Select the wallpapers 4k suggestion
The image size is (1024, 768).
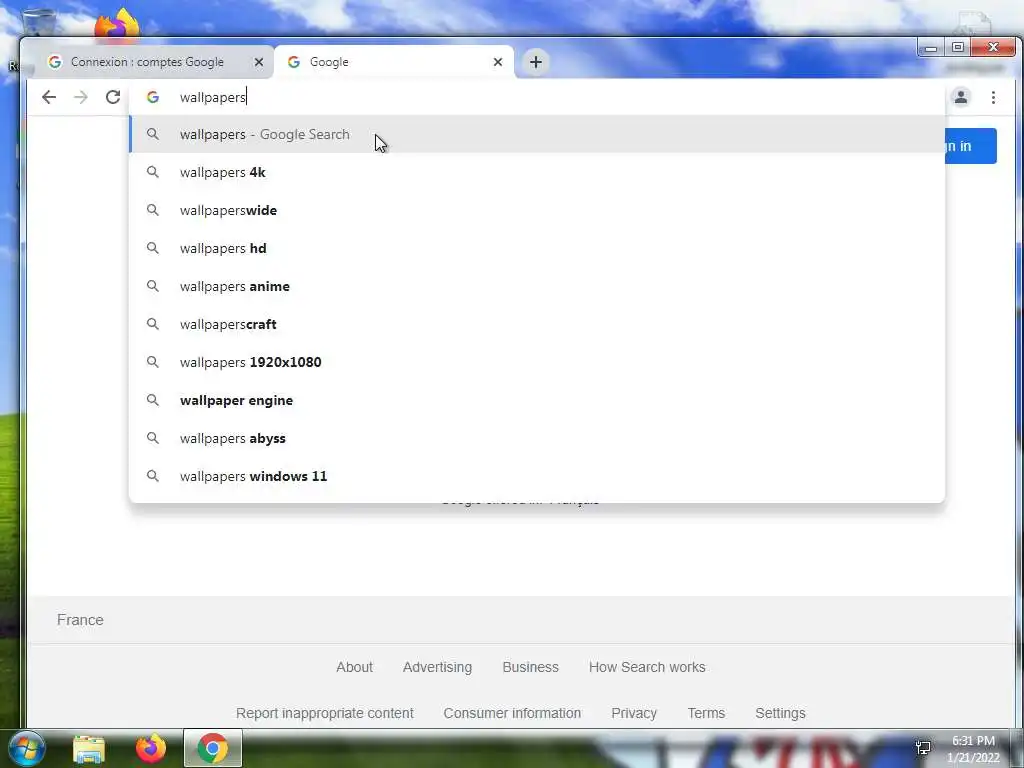click(537, 172)
